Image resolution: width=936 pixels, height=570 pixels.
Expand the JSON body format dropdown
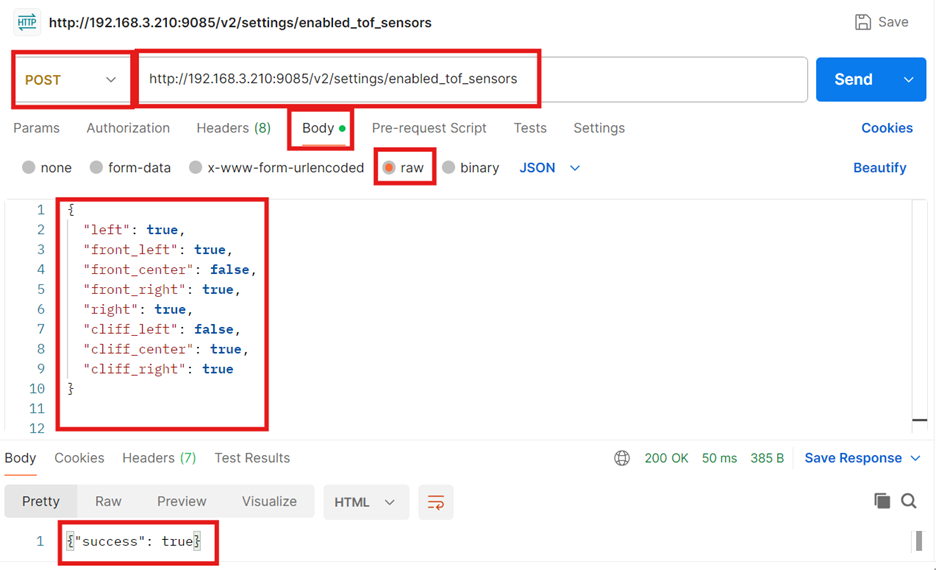point(550,168)
